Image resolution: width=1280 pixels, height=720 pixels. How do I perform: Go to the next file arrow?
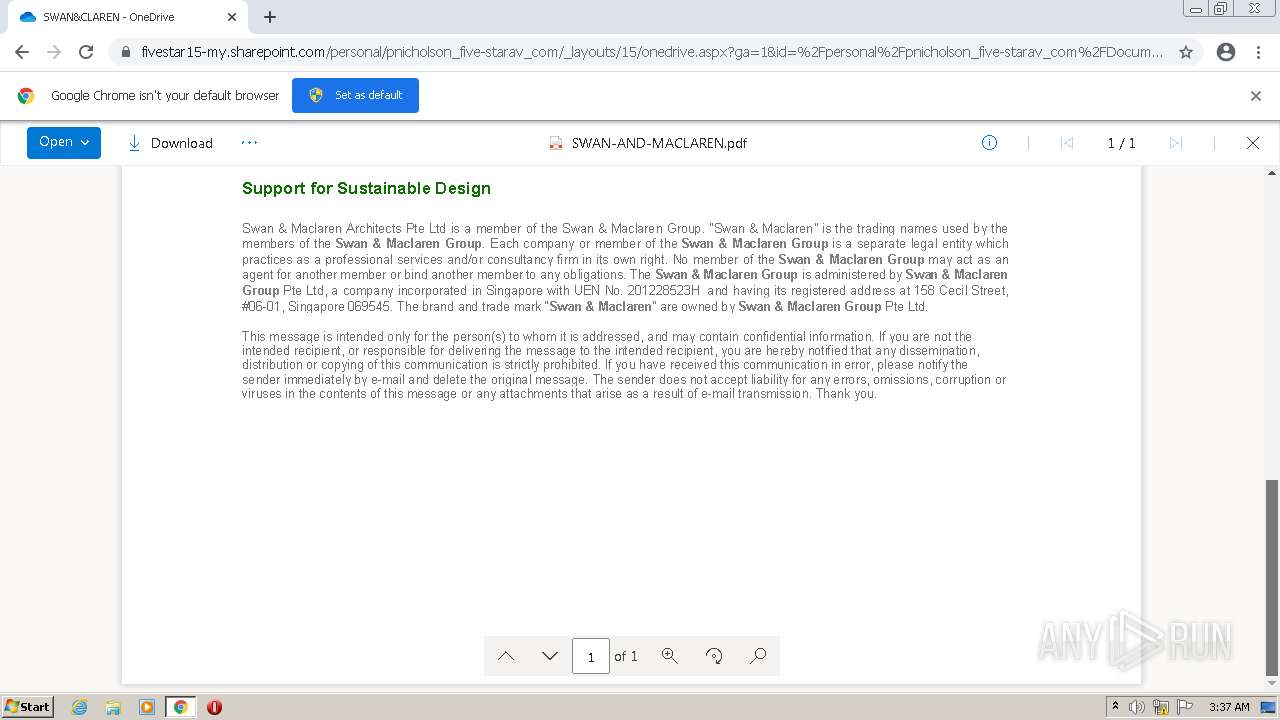click(1176, 143)
